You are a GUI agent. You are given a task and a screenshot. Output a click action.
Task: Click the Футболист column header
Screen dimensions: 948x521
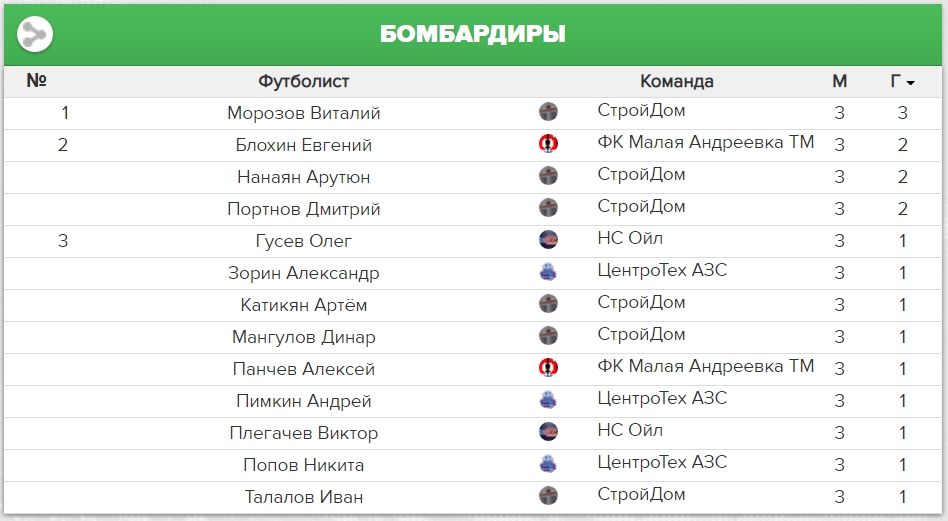click(303, 82)
